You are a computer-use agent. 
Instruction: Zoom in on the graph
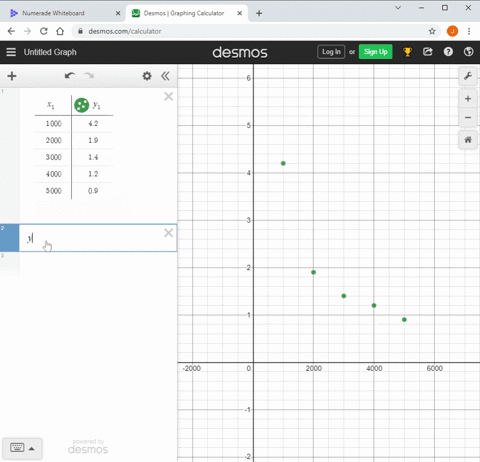point(468,99)
